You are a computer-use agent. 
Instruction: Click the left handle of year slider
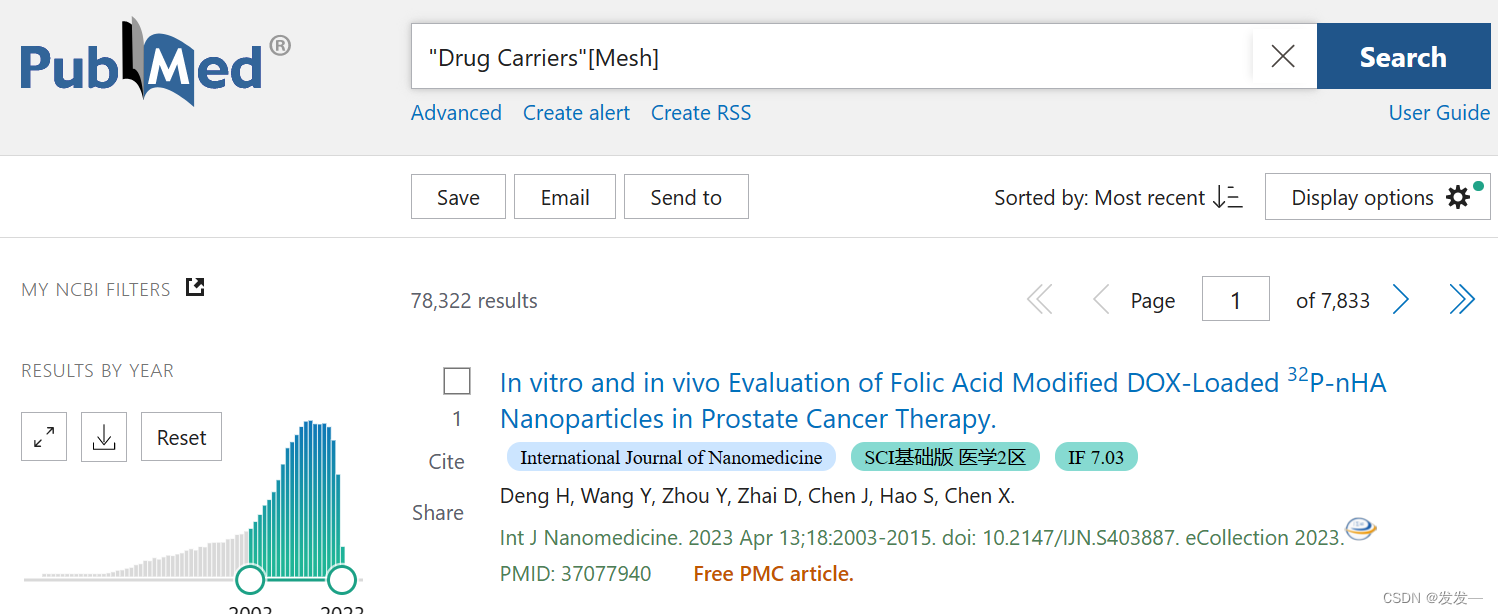tap(250, 578)
